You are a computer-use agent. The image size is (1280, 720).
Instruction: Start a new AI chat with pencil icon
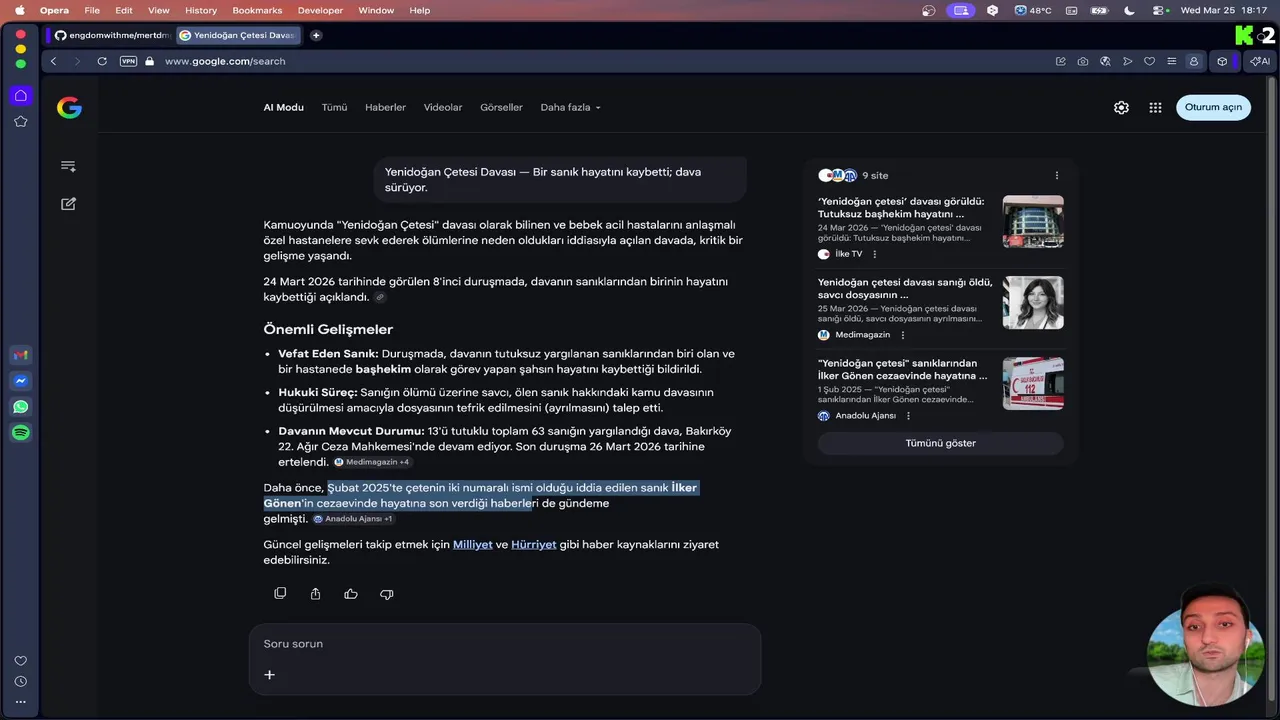[x=68, y=204]
